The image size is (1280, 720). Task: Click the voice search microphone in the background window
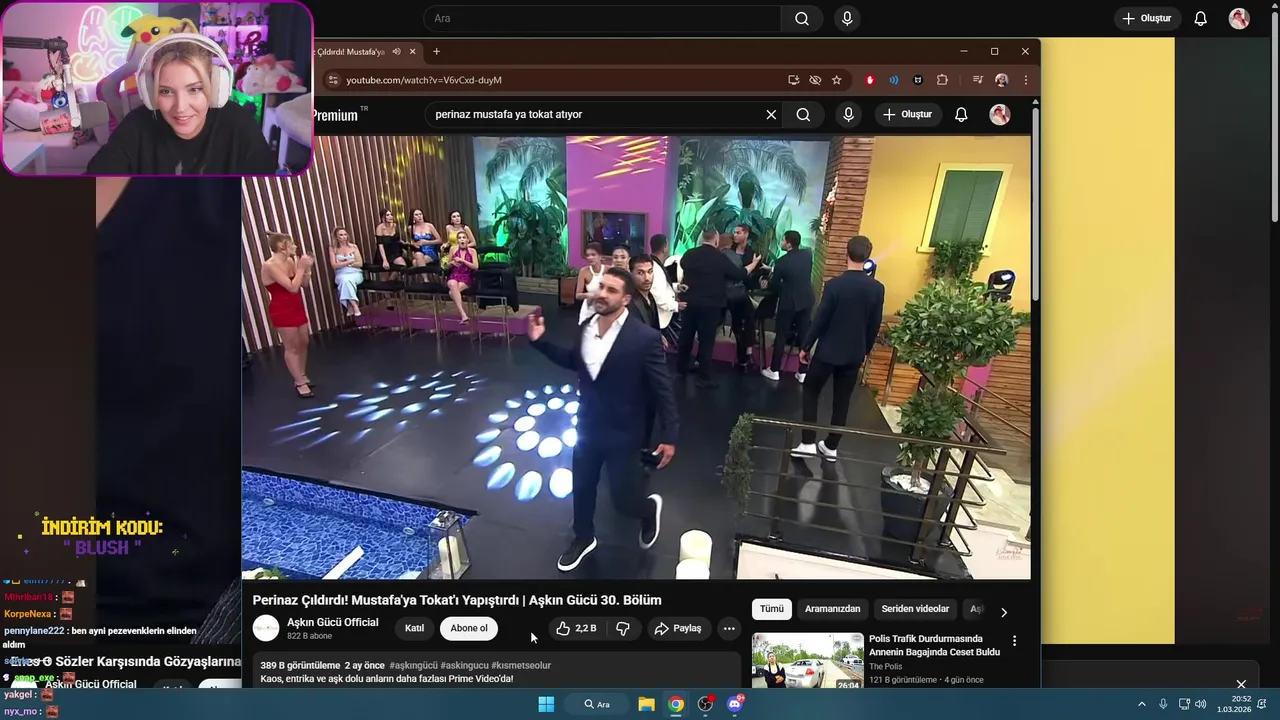coord(847,19)
